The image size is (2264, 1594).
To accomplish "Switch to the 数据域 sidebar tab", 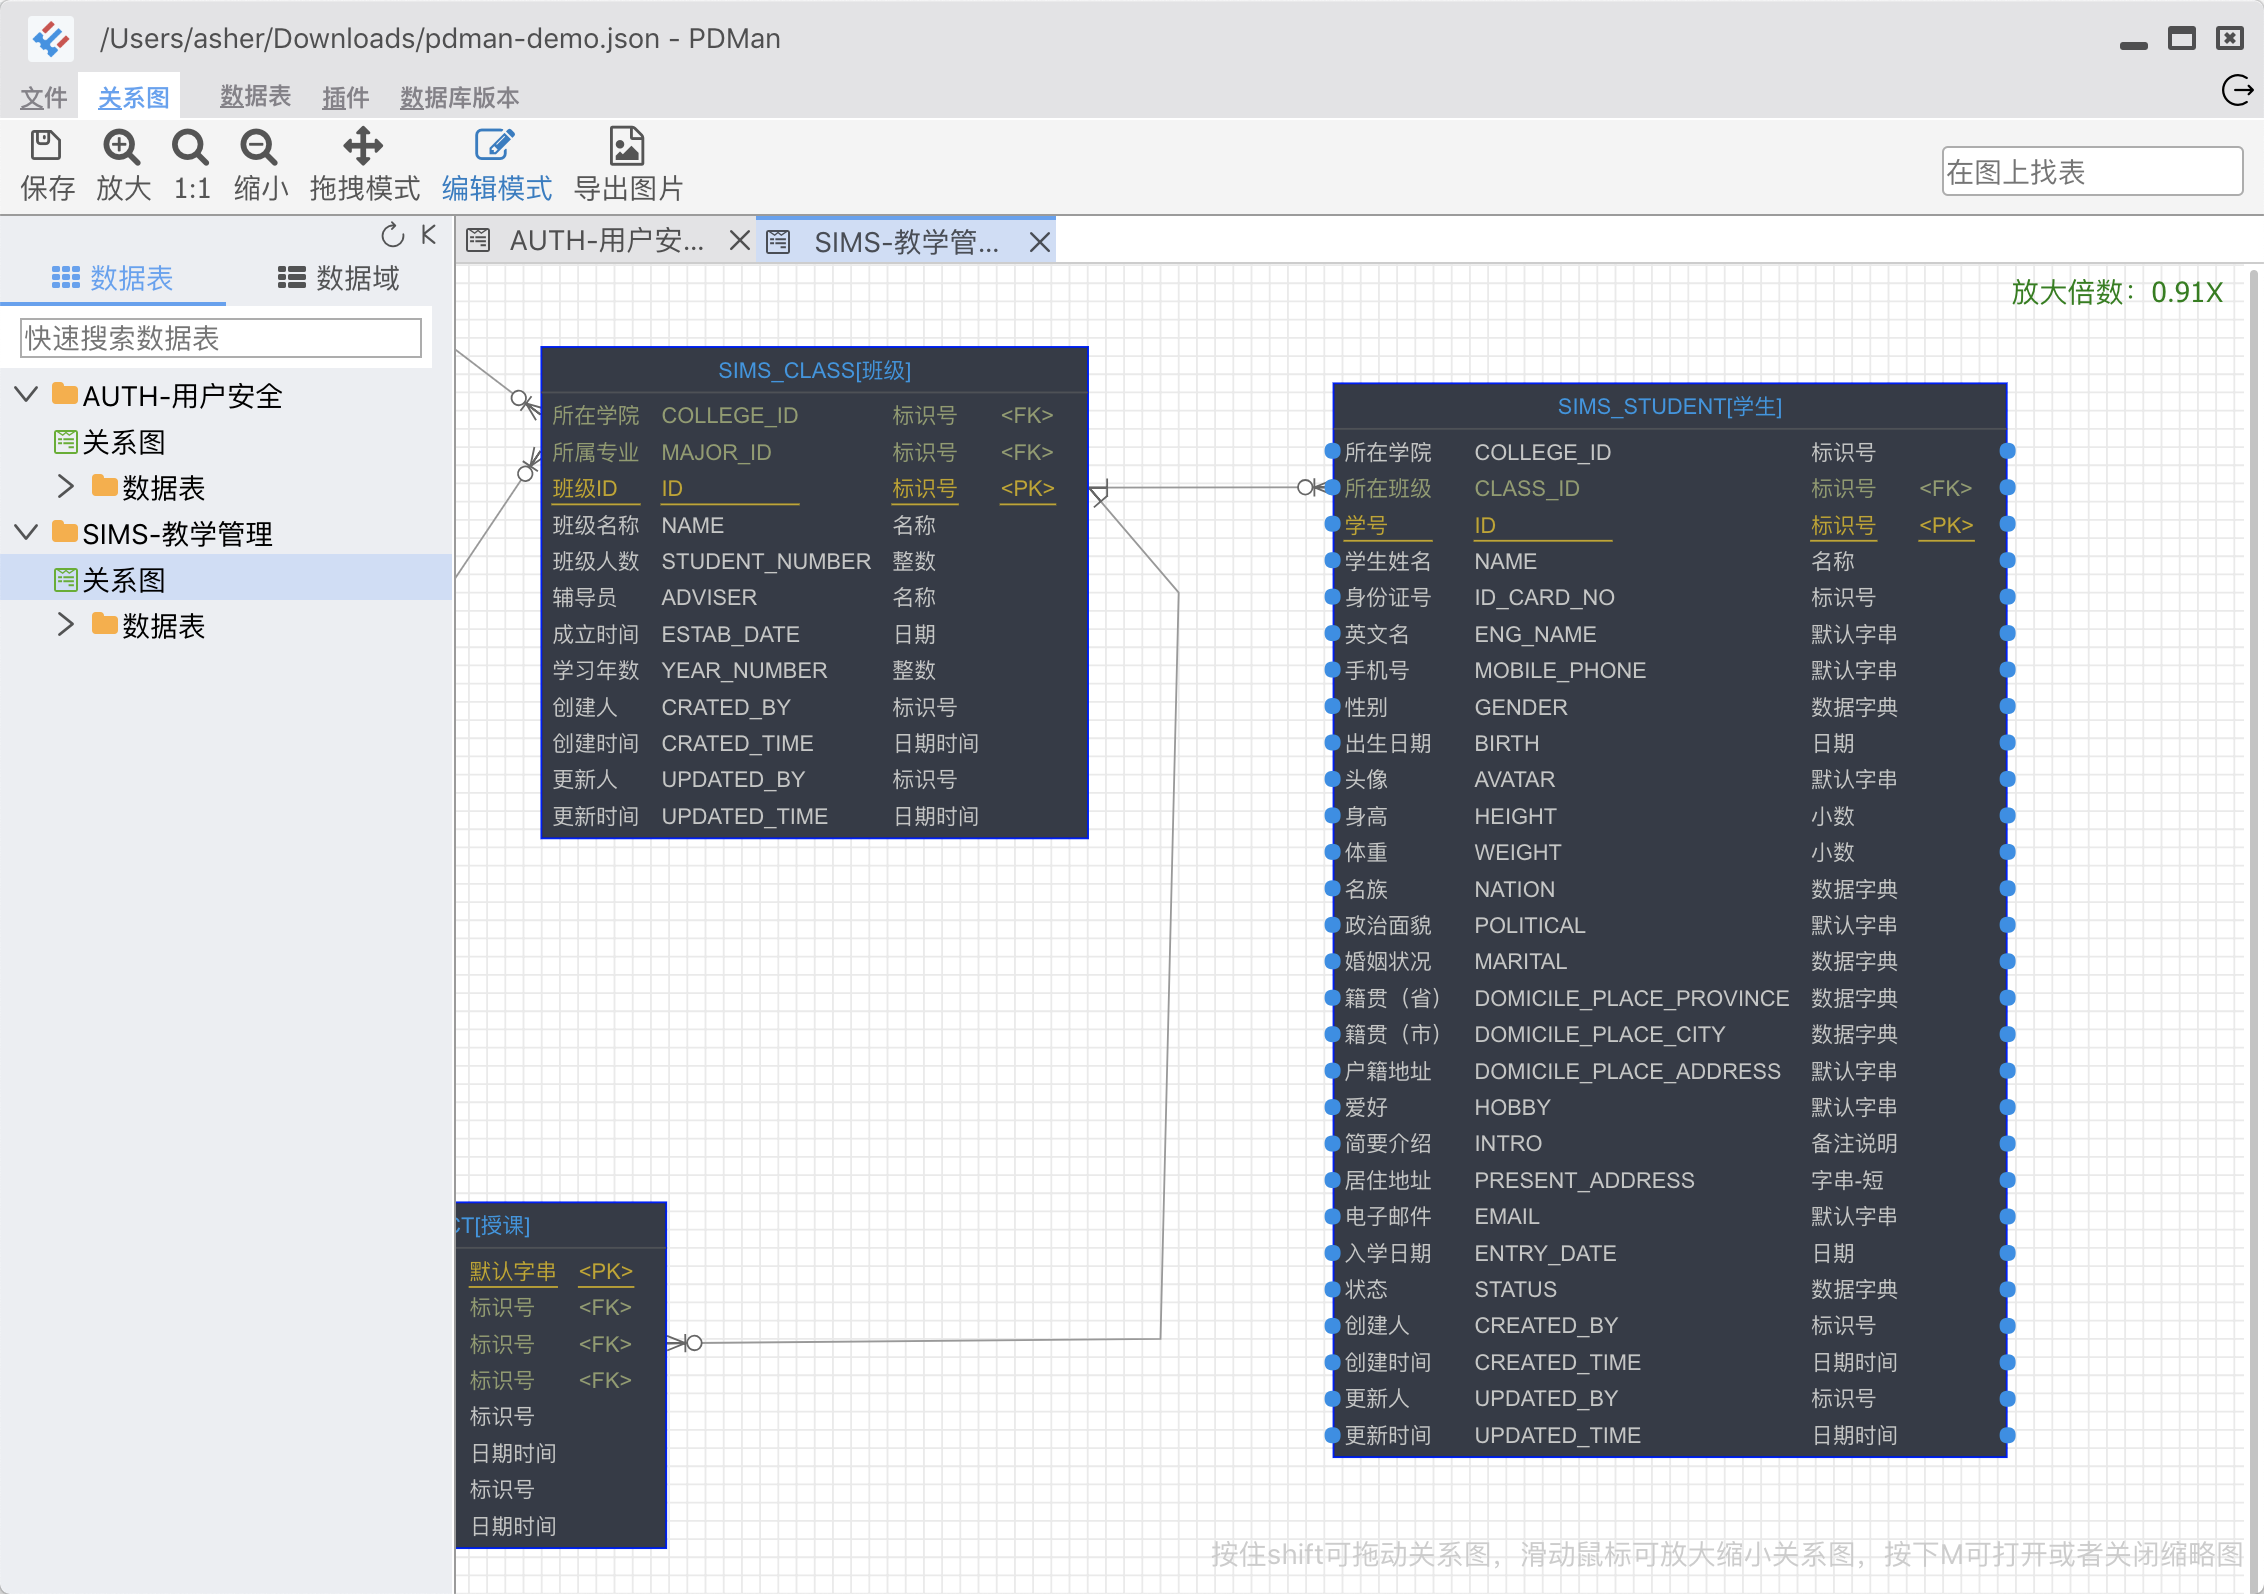I will pyautogui.click(x=338, y=277).
